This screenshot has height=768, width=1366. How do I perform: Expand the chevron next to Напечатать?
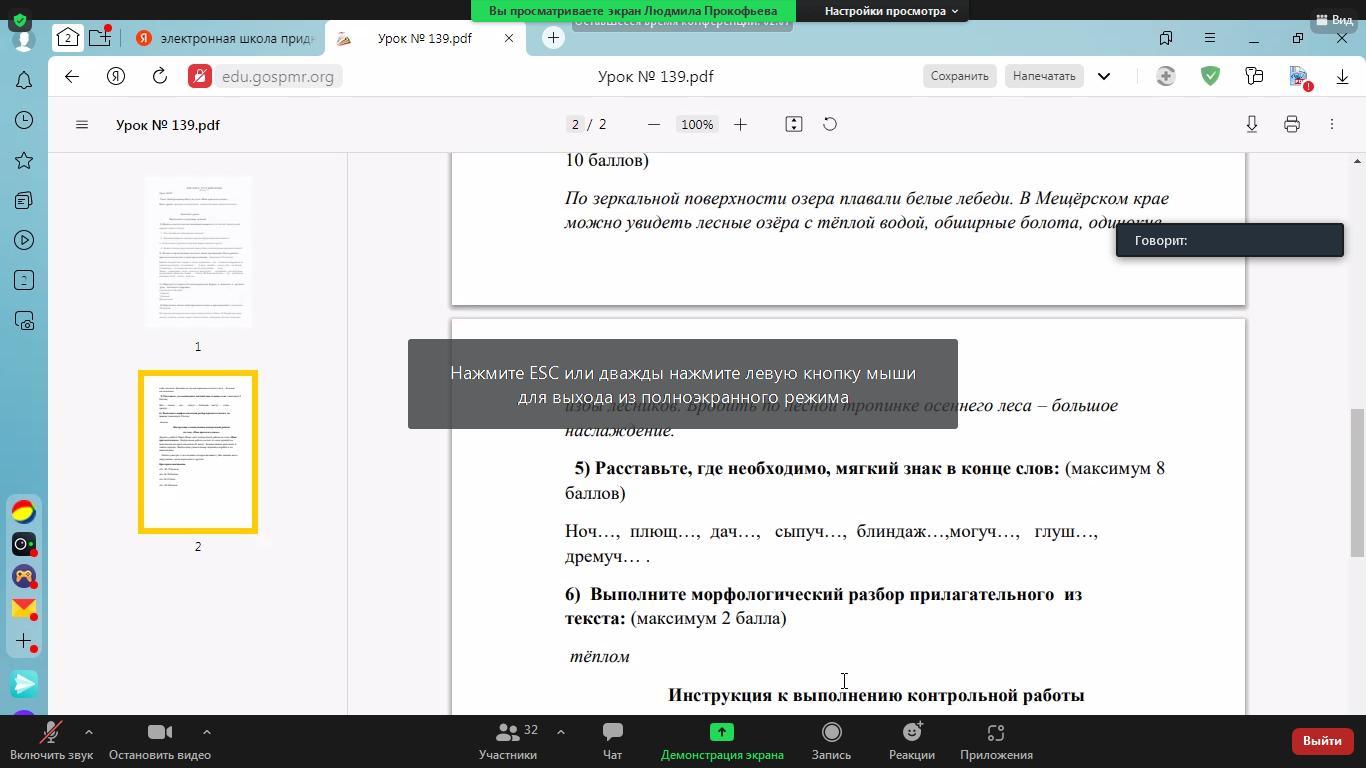pos(1104,76)
